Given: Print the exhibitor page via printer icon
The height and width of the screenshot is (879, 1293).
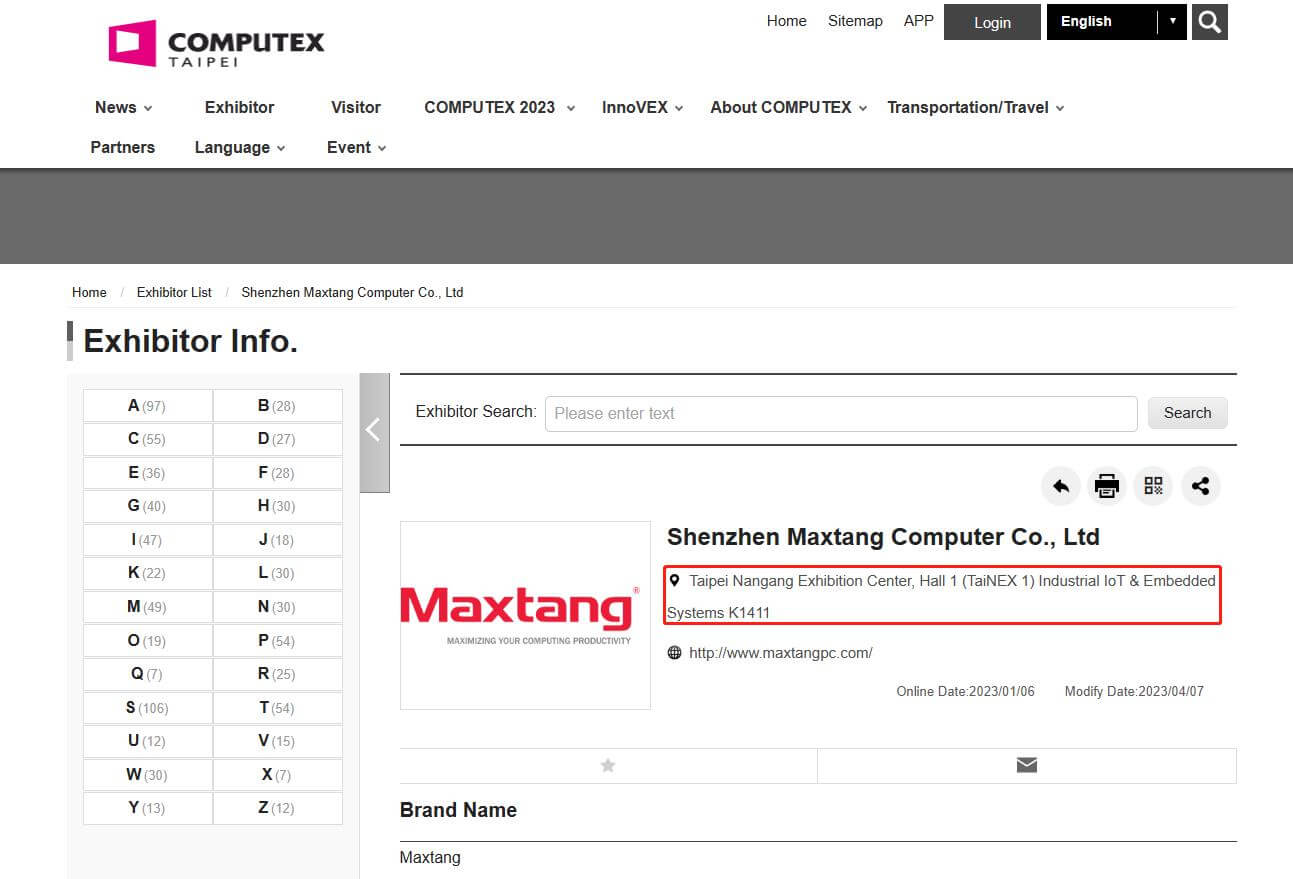Looking at the screenshot, I should point(1106,487).
